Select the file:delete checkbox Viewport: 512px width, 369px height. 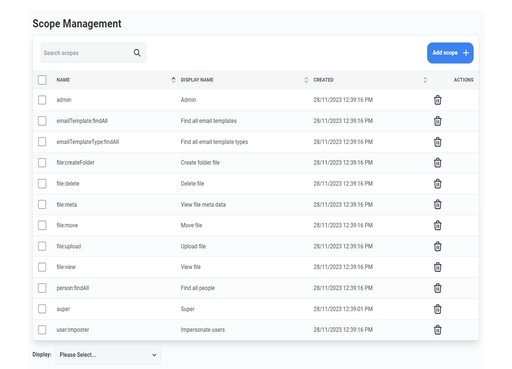click(x=42, y=183)
